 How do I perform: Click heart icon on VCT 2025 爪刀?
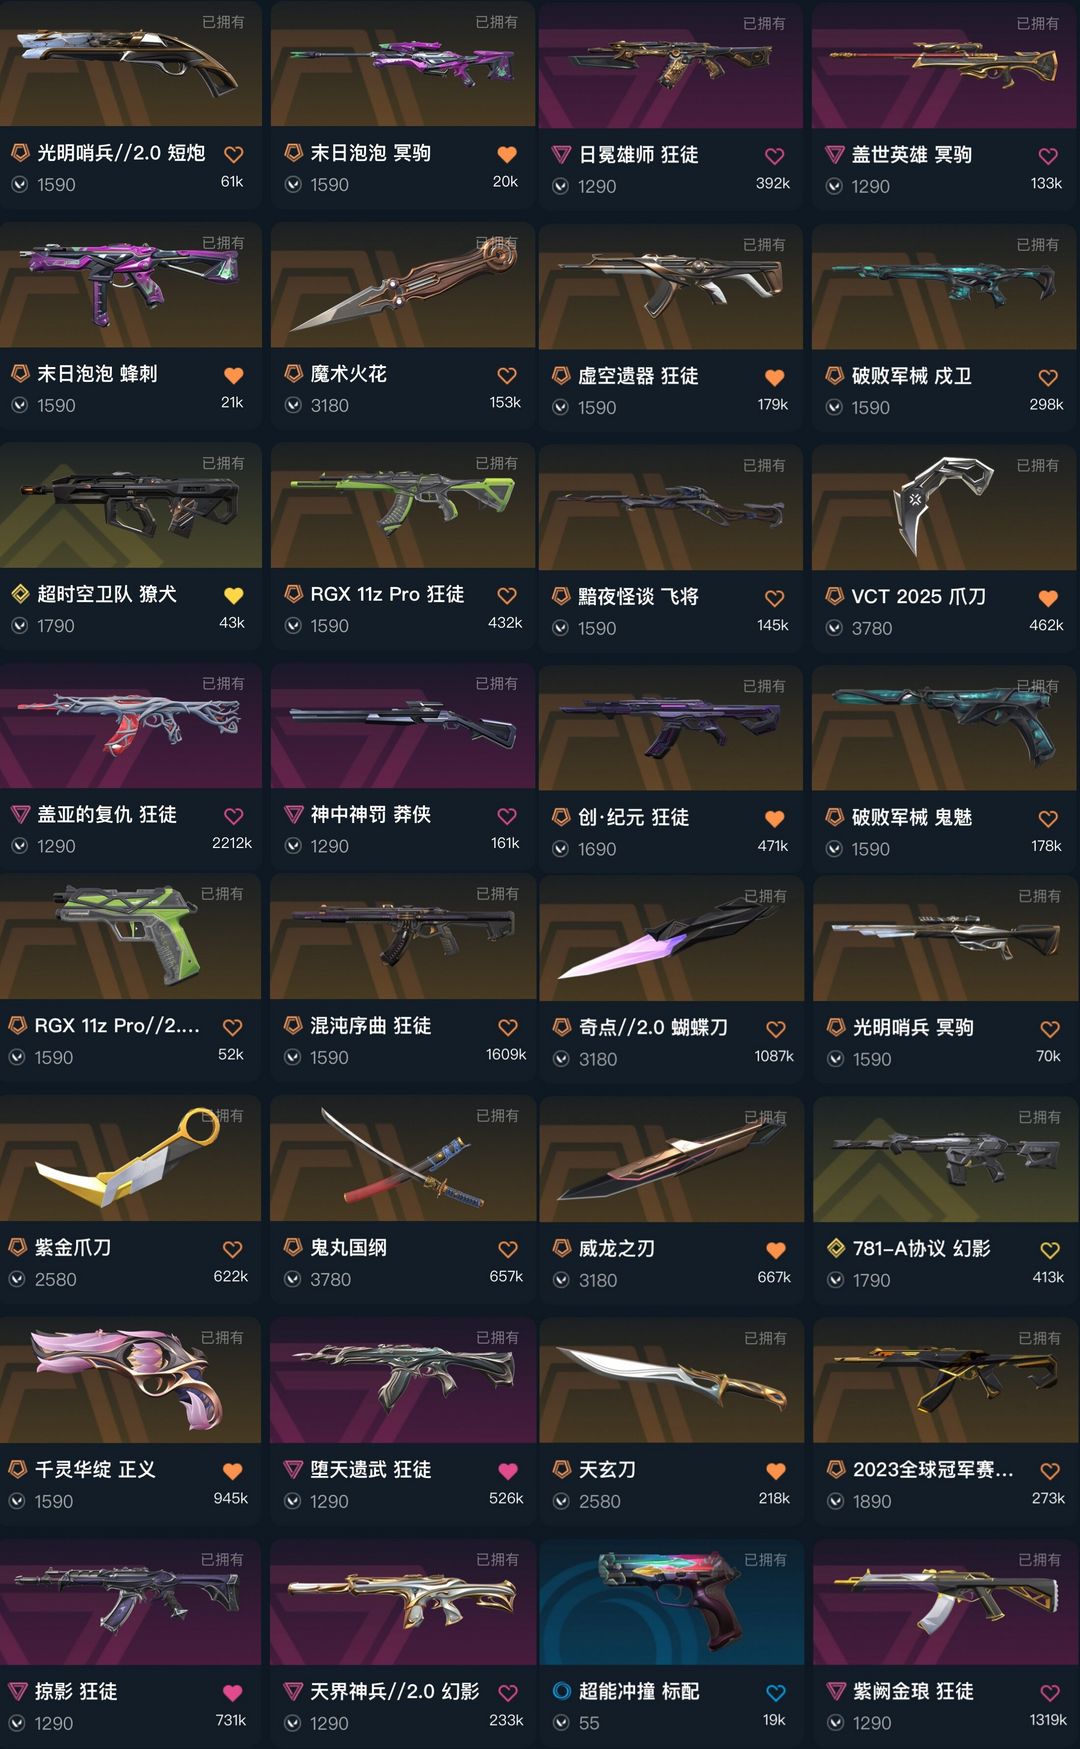[x=1048, y=598]
